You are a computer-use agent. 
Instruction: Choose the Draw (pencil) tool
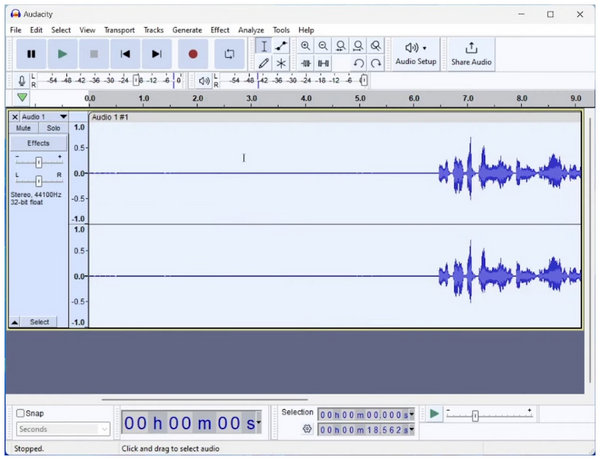tap(264, 63)
